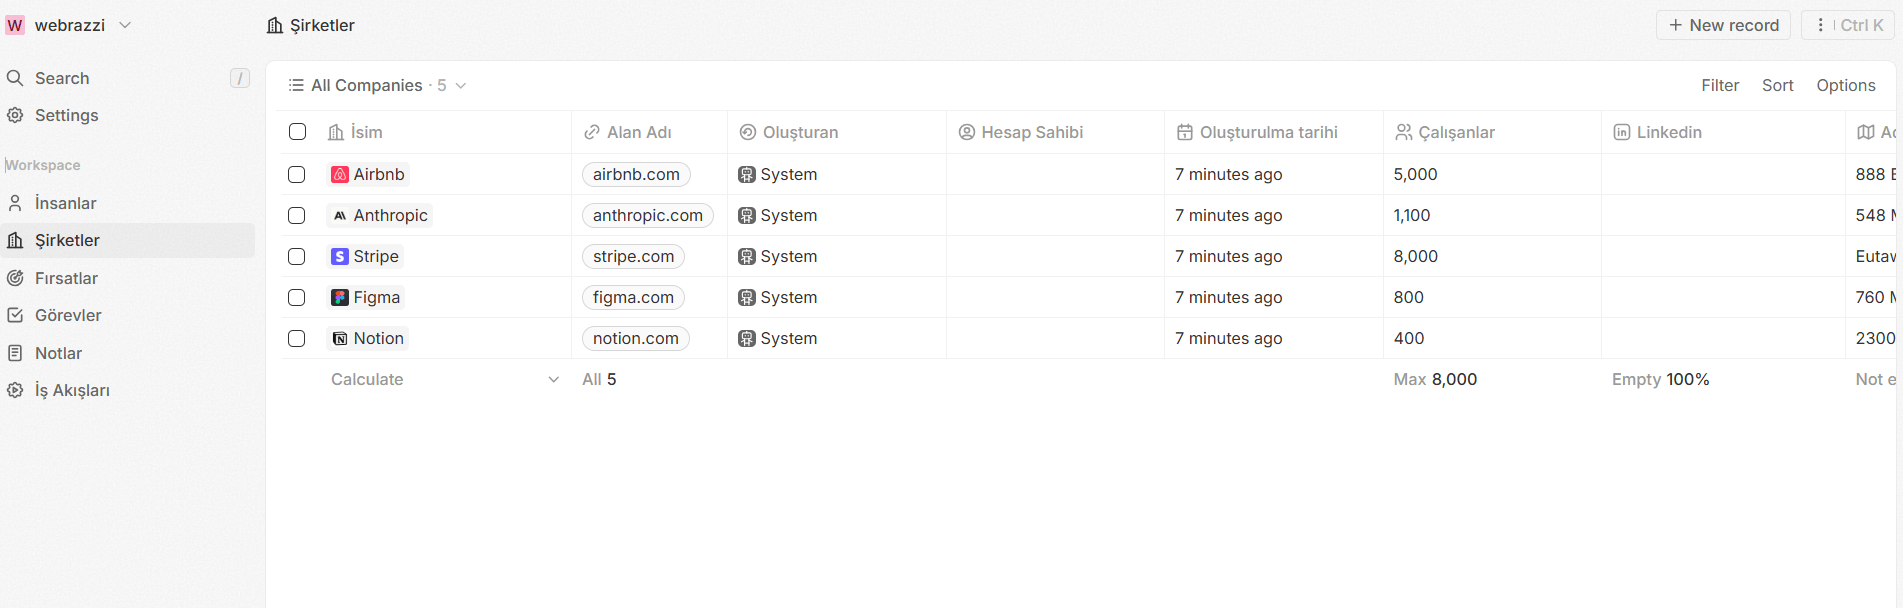Image resolution: width=1903 pixels, height=608 pixels.
Task: Click the Fırsatlar target icon
Action: pos(15,278)
